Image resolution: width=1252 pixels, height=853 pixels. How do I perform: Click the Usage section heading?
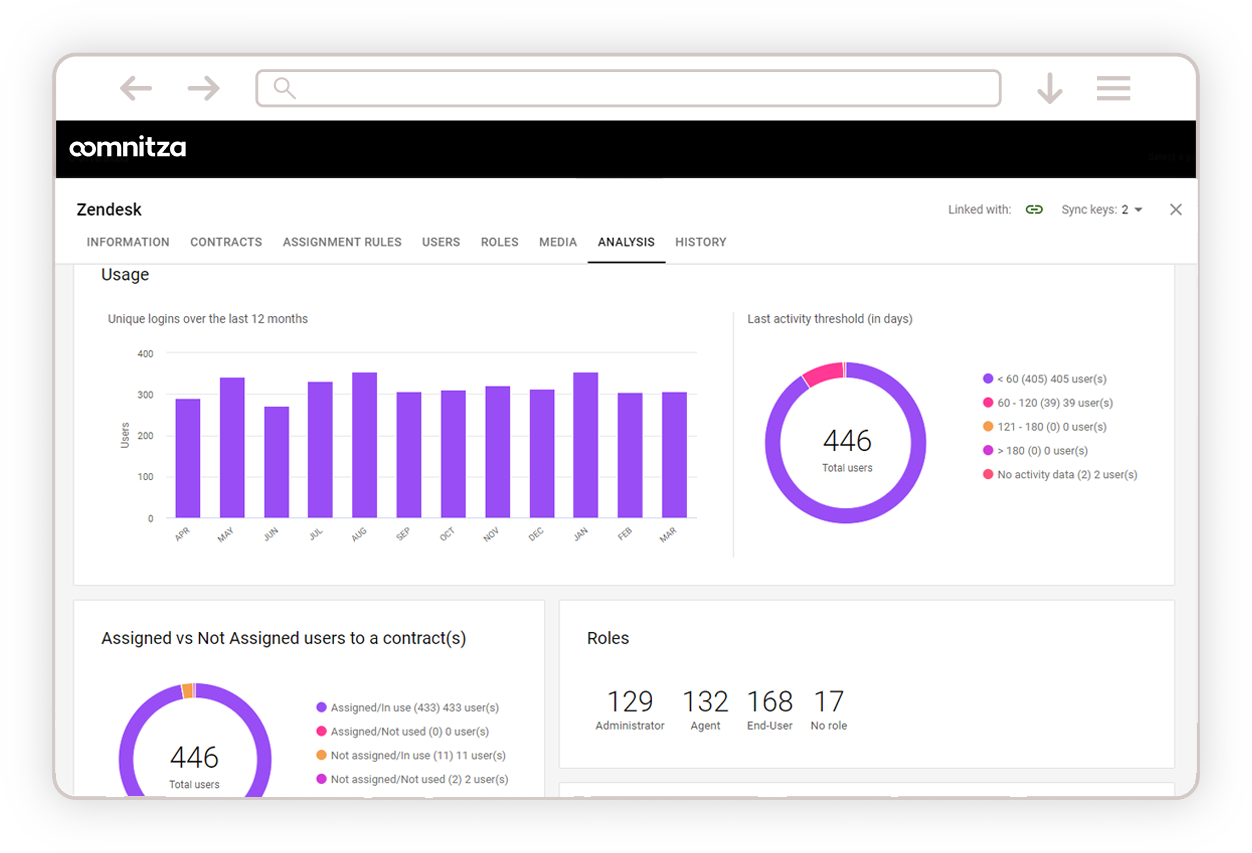(x=125, y=275)
